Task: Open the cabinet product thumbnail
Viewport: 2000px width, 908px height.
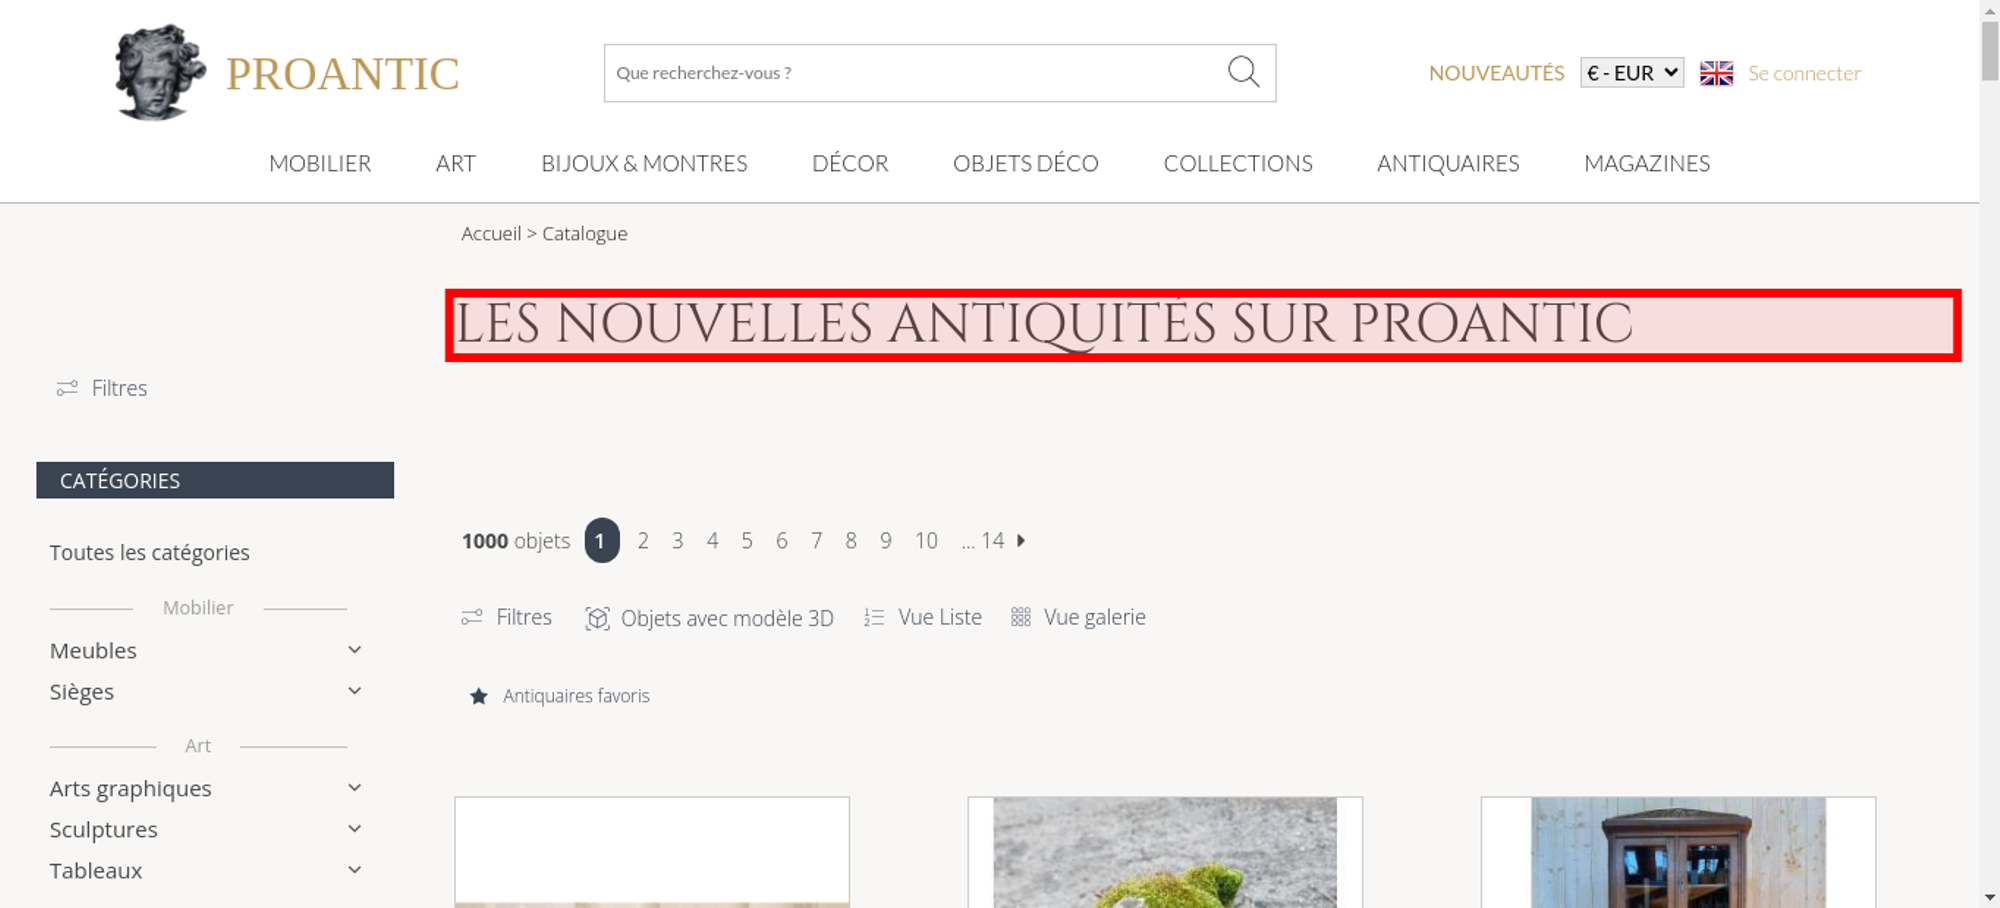Action: point(1678,852)
